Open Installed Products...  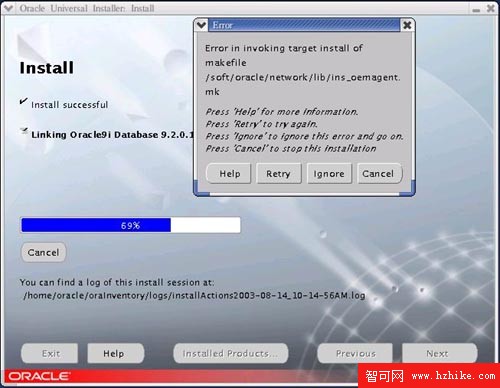pyautogui.click(x=231, y=353)
